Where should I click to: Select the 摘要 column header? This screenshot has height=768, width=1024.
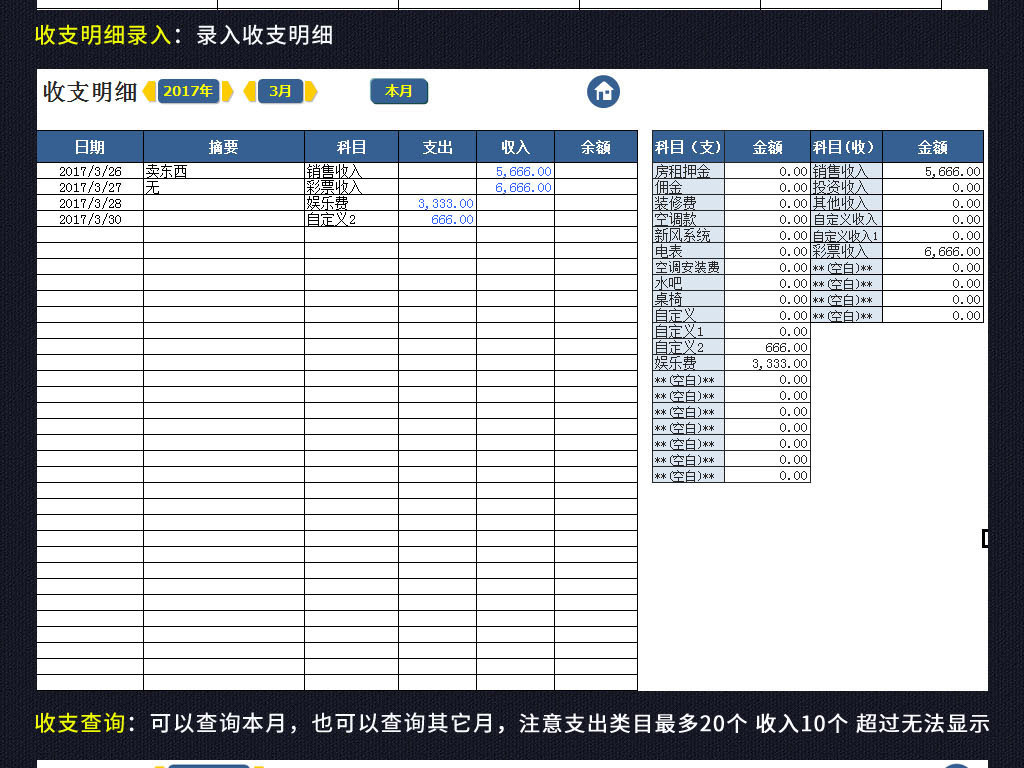pyautogui.click(x=224, y=147)
